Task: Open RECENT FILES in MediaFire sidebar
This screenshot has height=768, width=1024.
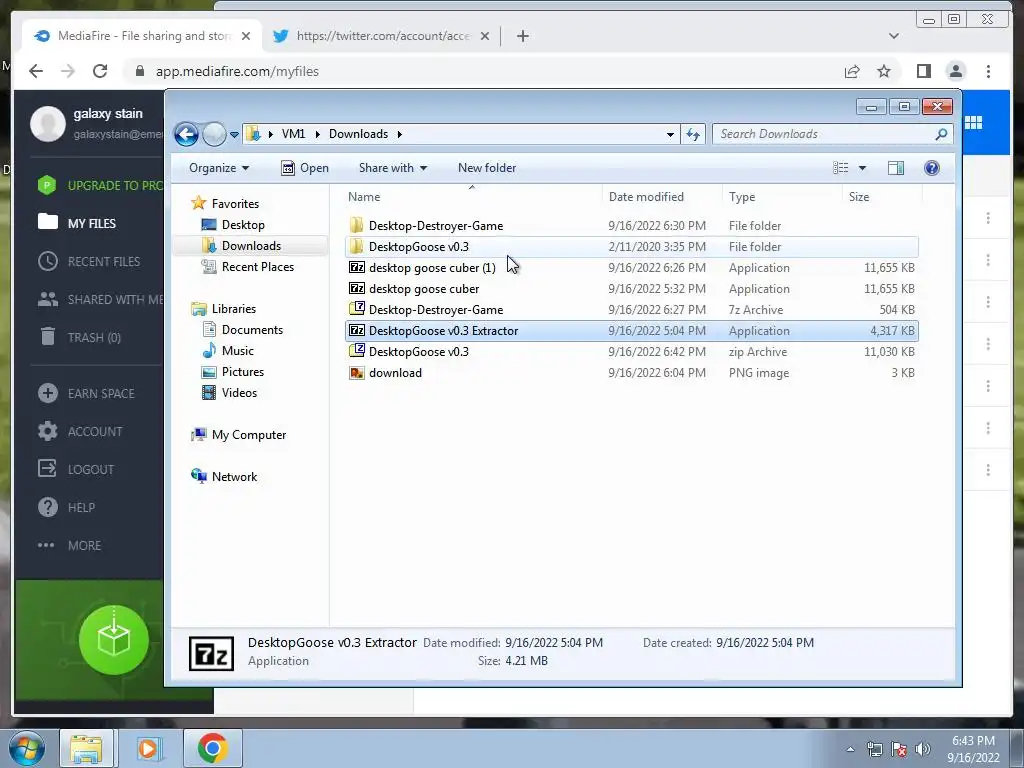Action: (x=89, y=261)
